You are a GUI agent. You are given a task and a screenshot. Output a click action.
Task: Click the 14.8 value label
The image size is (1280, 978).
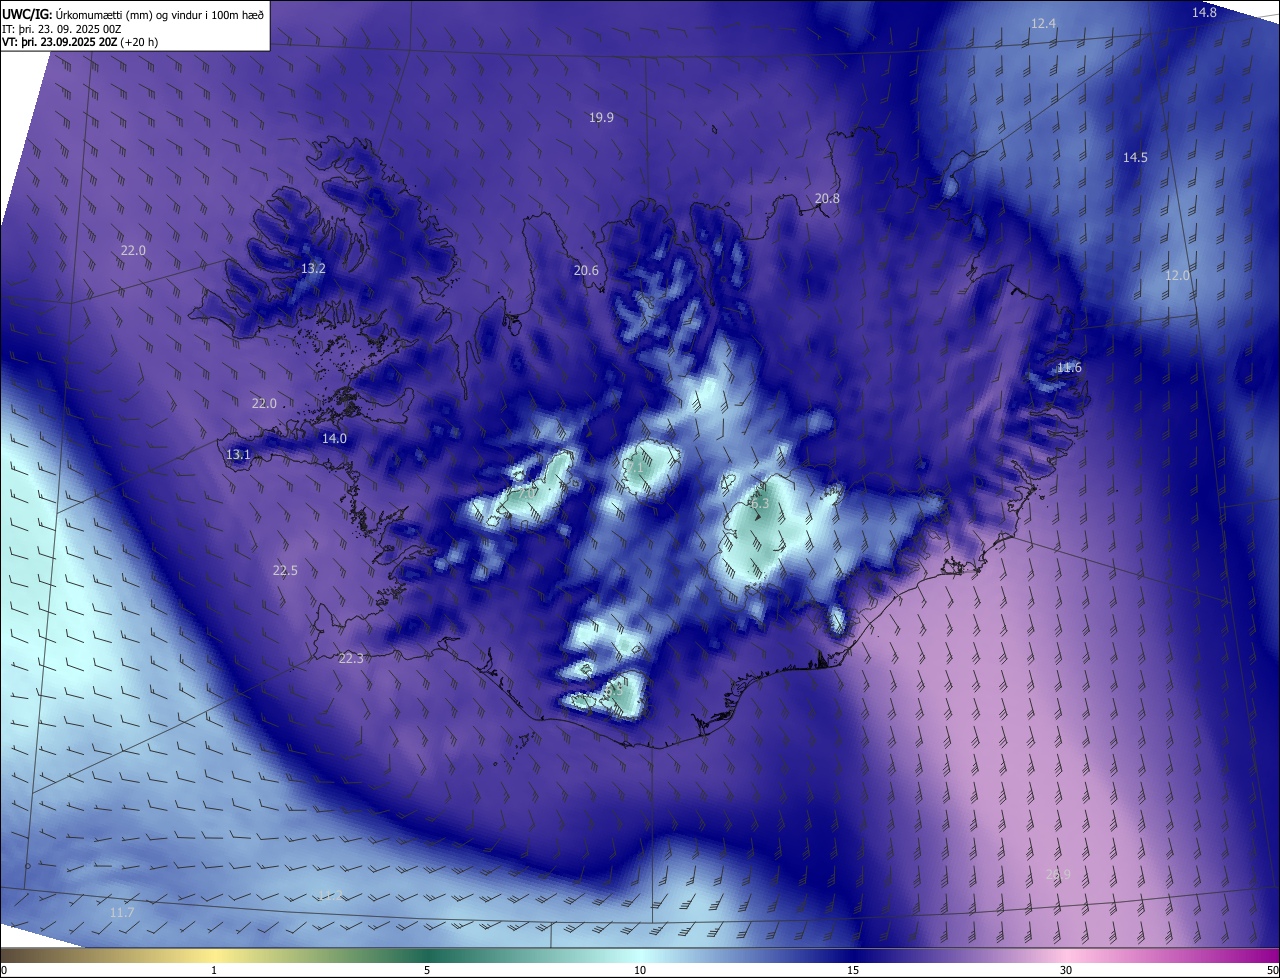pyautogui.click(x=1204, y=12)
